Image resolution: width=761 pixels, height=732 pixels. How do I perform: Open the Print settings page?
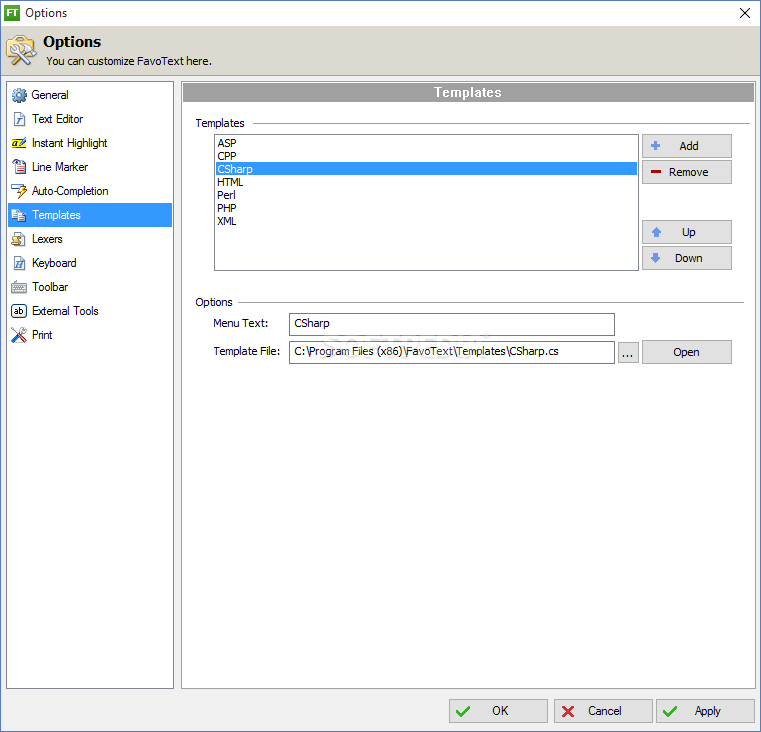[x=90, y=335]
